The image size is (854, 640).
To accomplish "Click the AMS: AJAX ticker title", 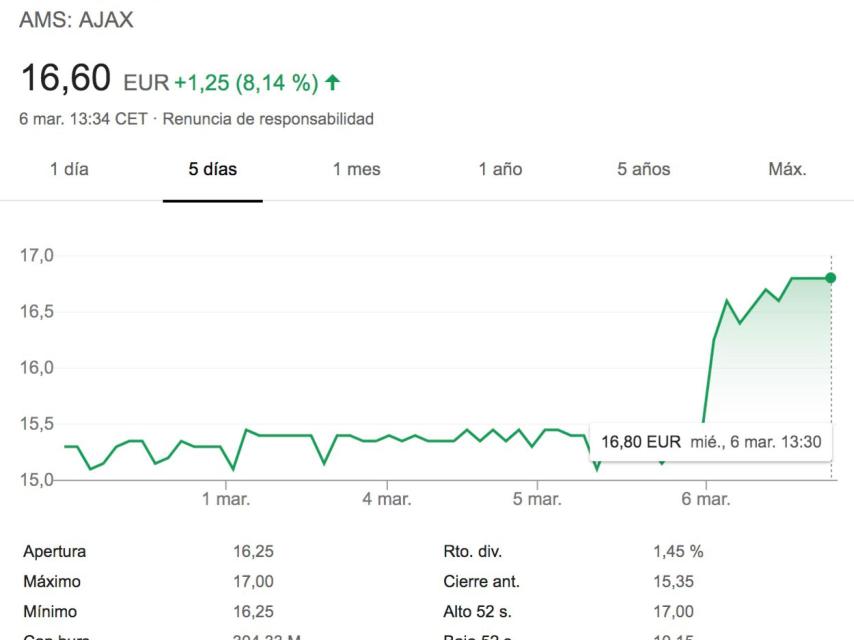I will pyautogui.click(x=76, y=20).
